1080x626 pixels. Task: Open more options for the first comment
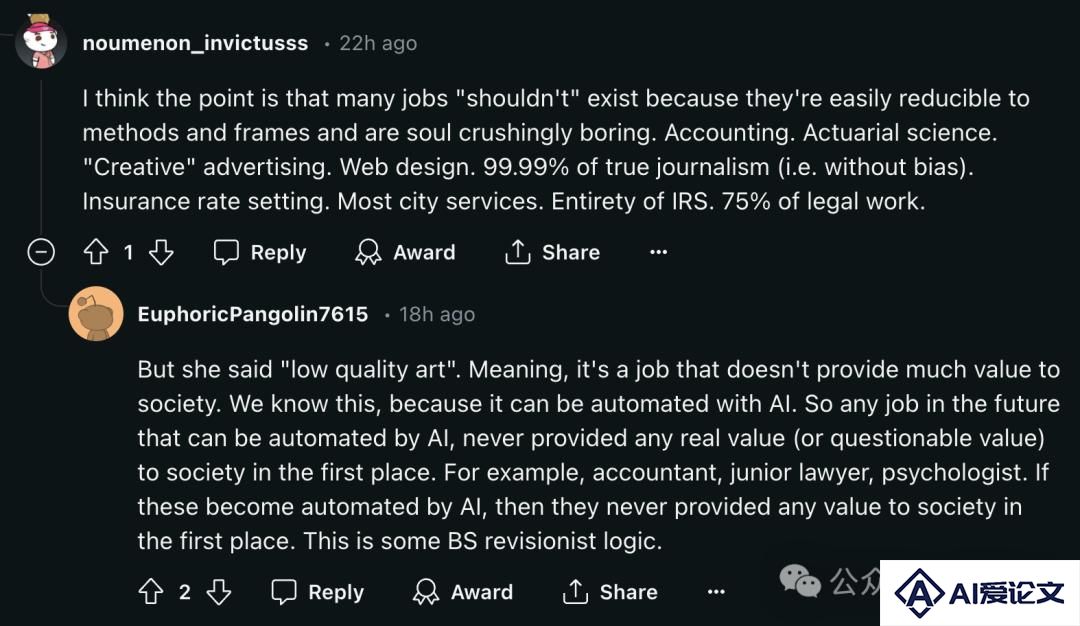point(658,252)
